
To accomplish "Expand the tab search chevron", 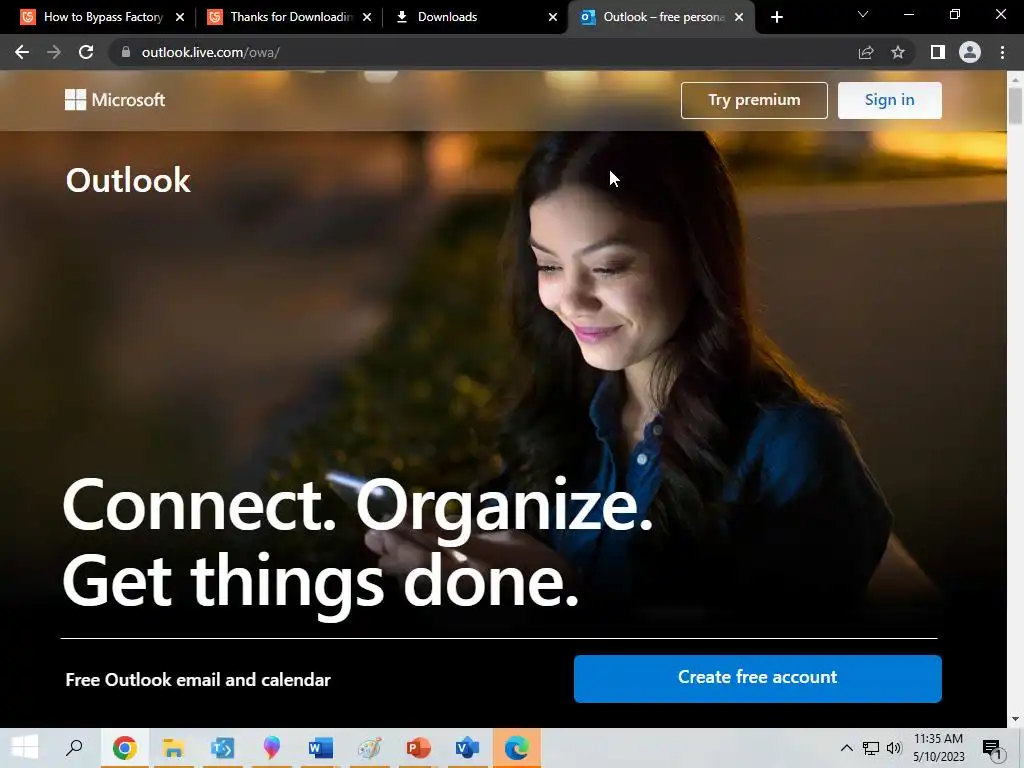I will pos(863,14).
